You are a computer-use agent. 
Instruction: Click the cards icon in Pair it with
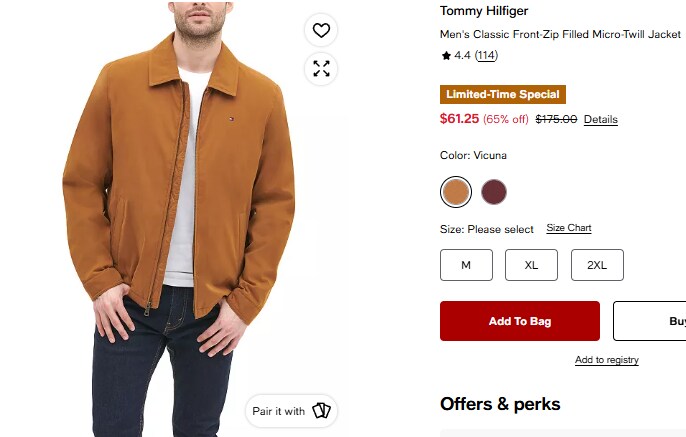coord(321,411)
